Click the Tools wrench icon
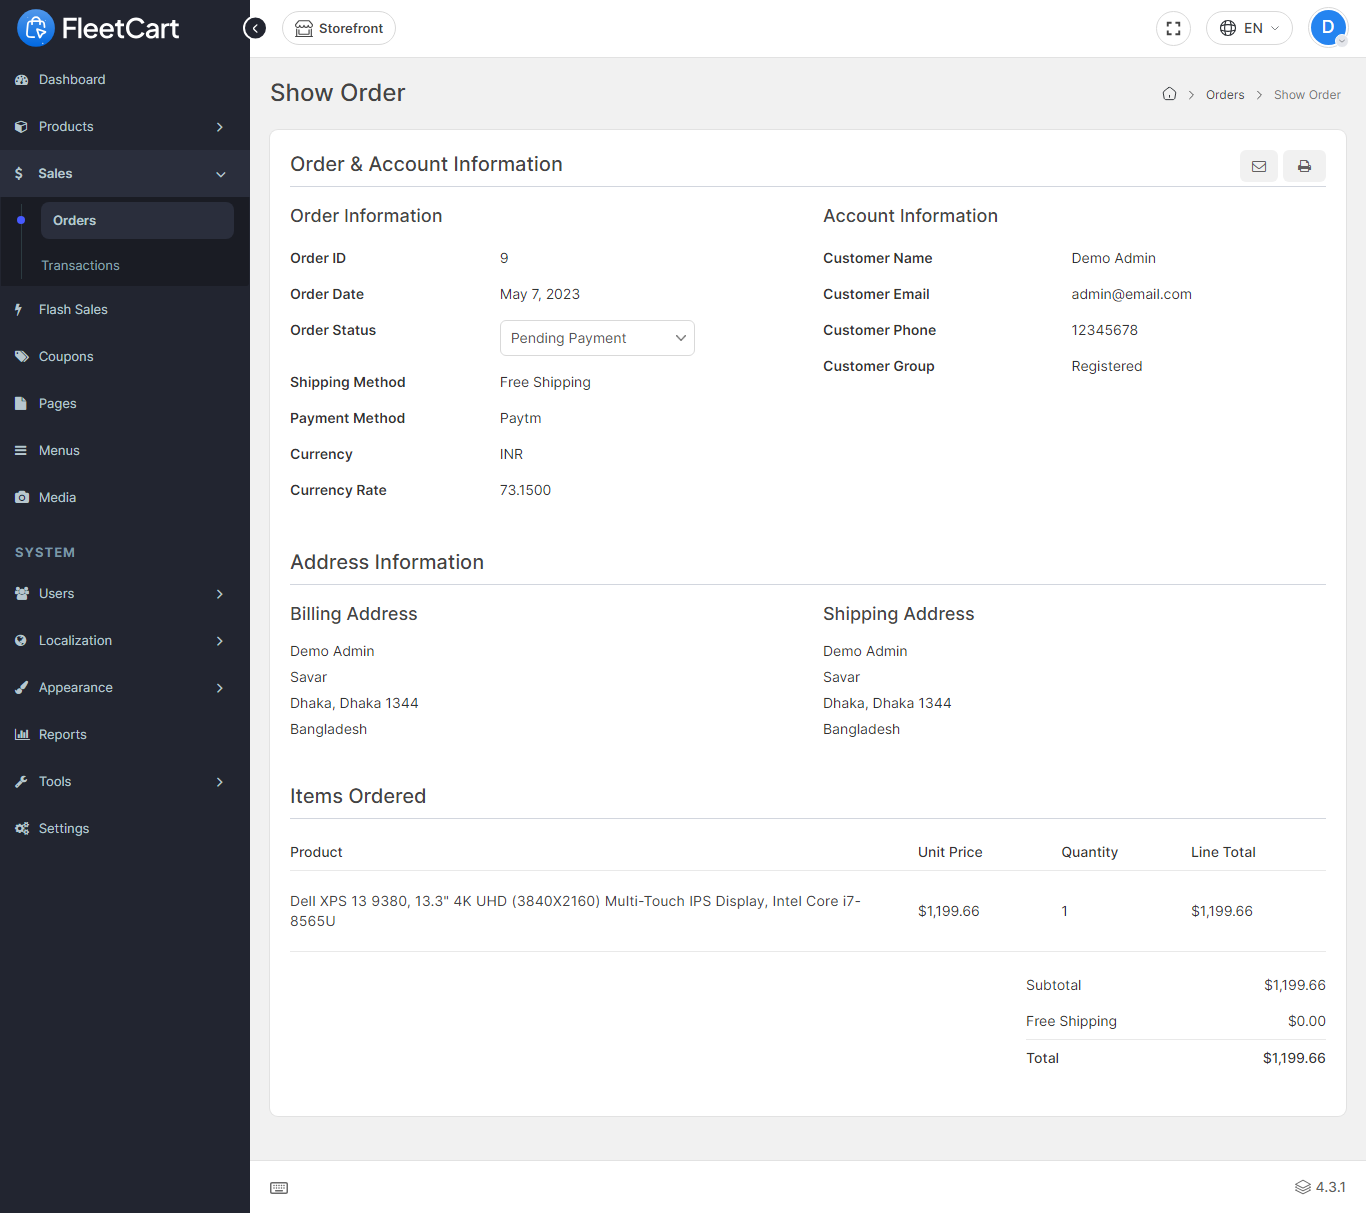 tap(21, 782)
